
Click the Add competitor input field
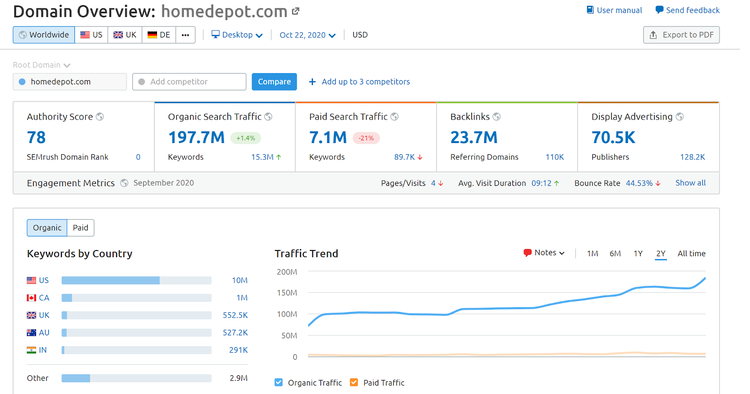pyautogui.click(x=189, y=82)
